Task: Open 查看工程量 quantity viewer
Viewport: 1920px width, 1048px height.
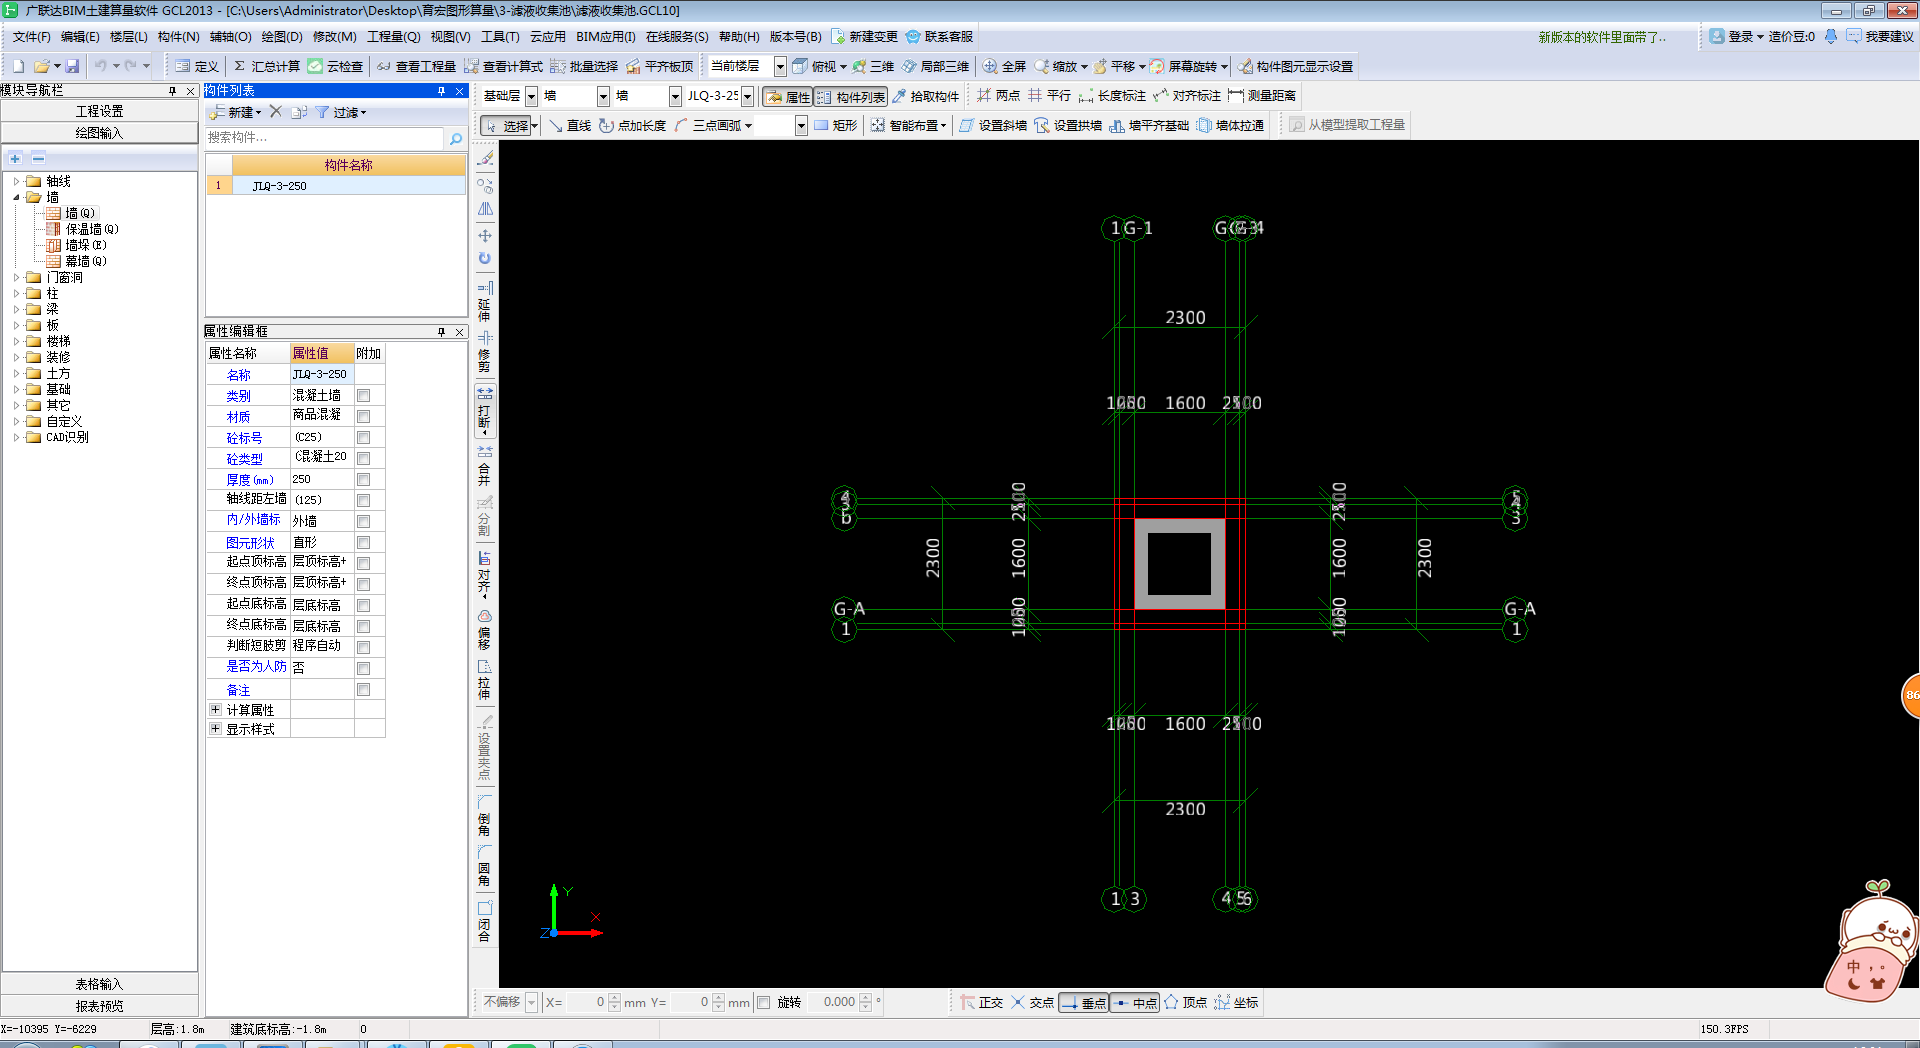Action: point(416,66)
